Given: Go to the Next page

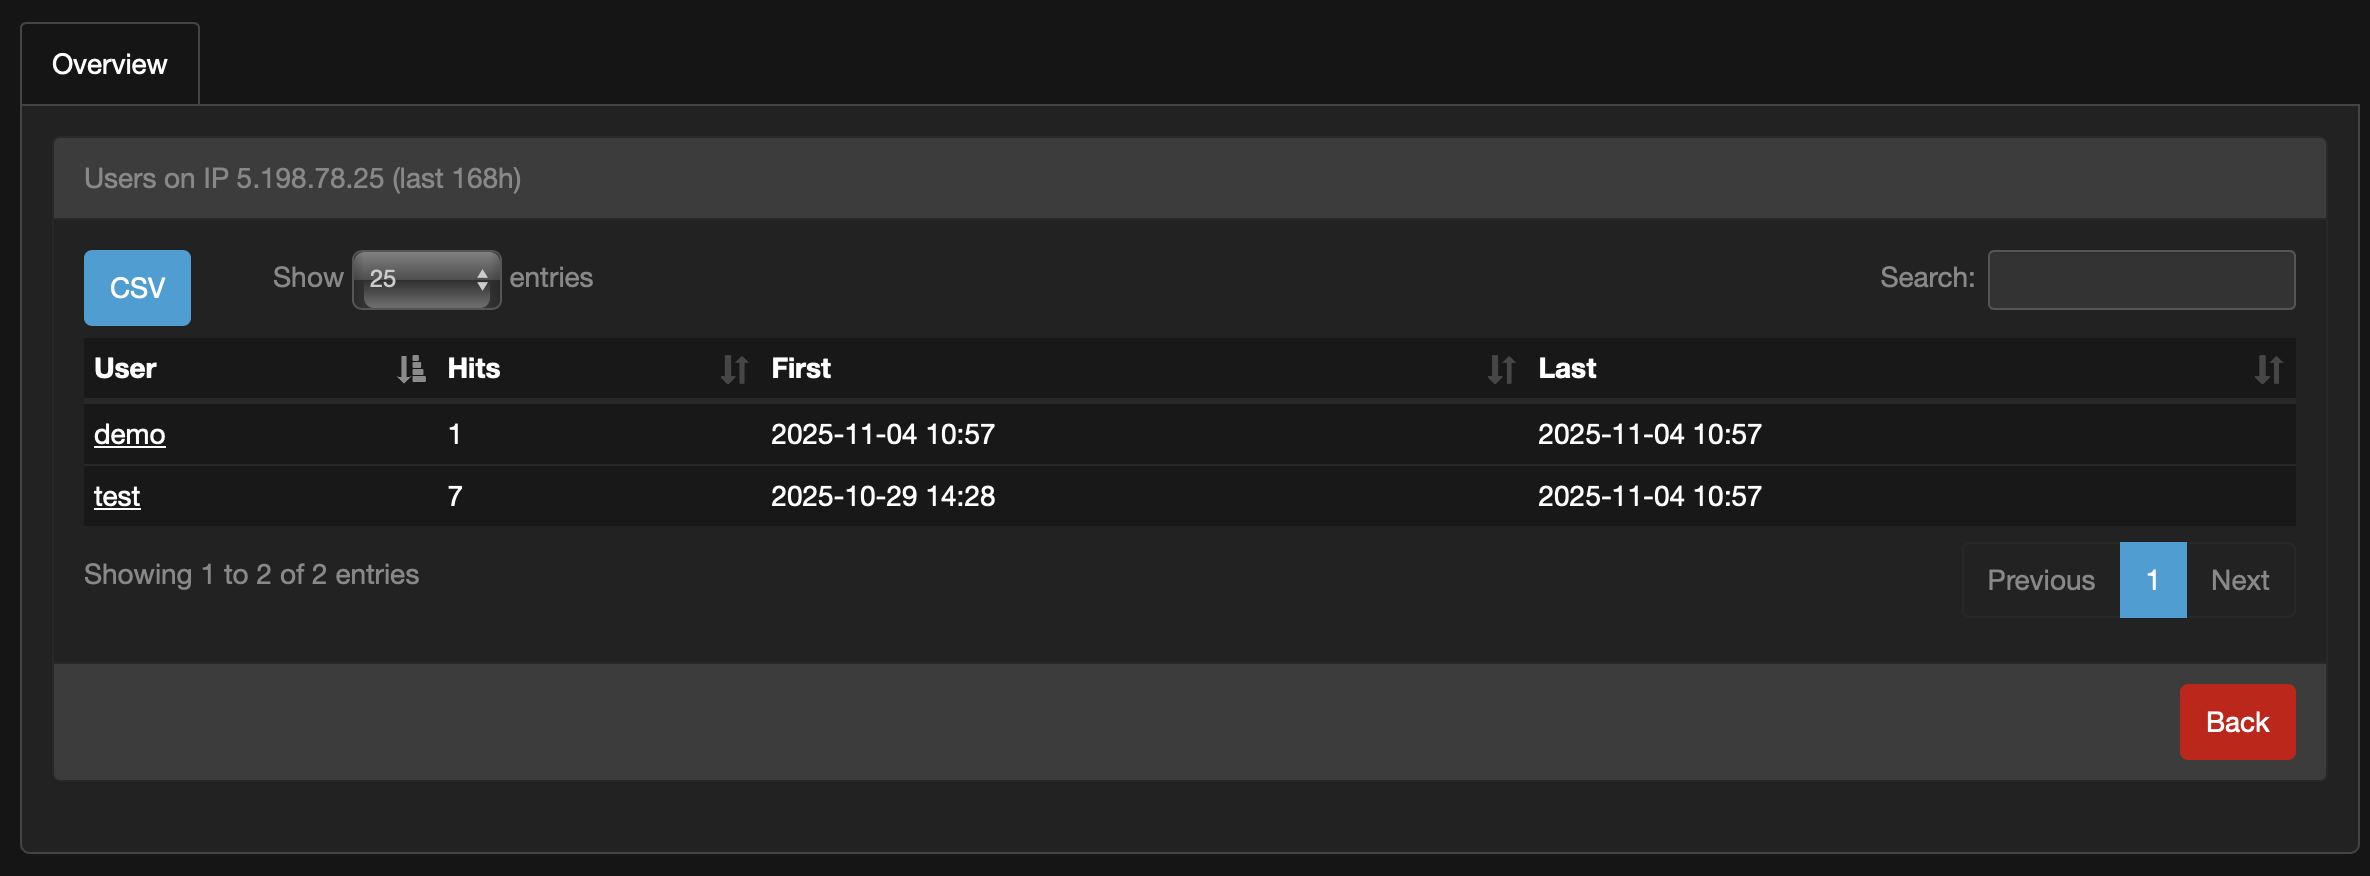Looking at the screenshot, I should (x=2240, y=580).
